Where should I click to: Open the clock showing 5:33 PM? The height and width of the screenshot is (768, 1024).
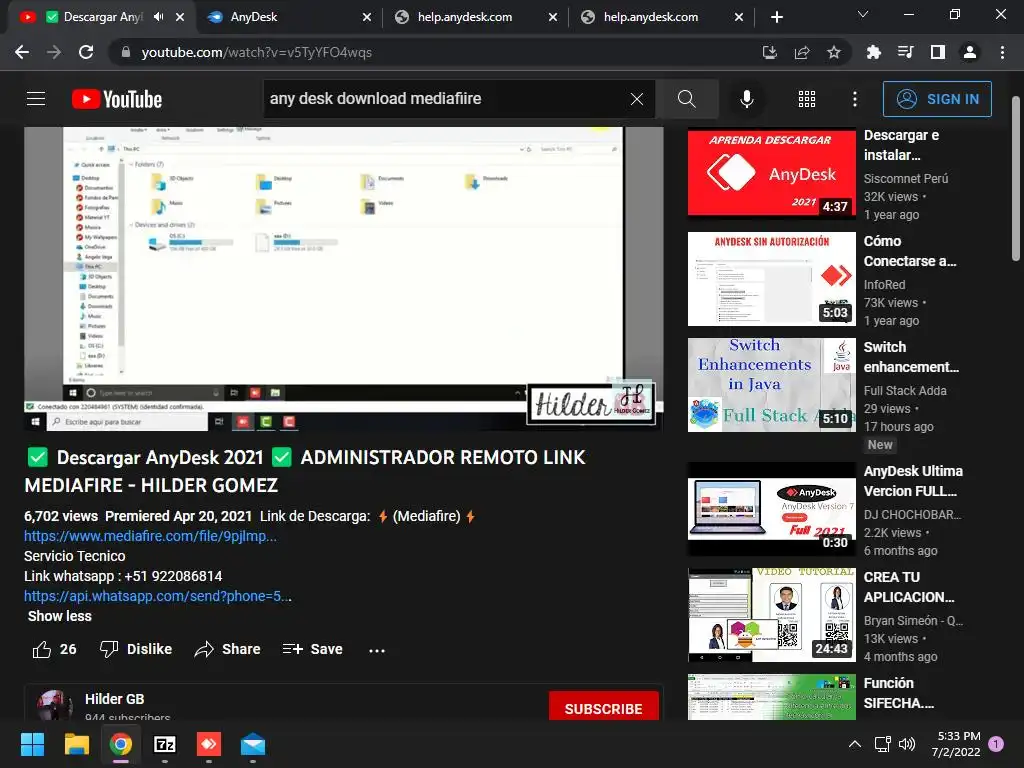click(956, 744)
